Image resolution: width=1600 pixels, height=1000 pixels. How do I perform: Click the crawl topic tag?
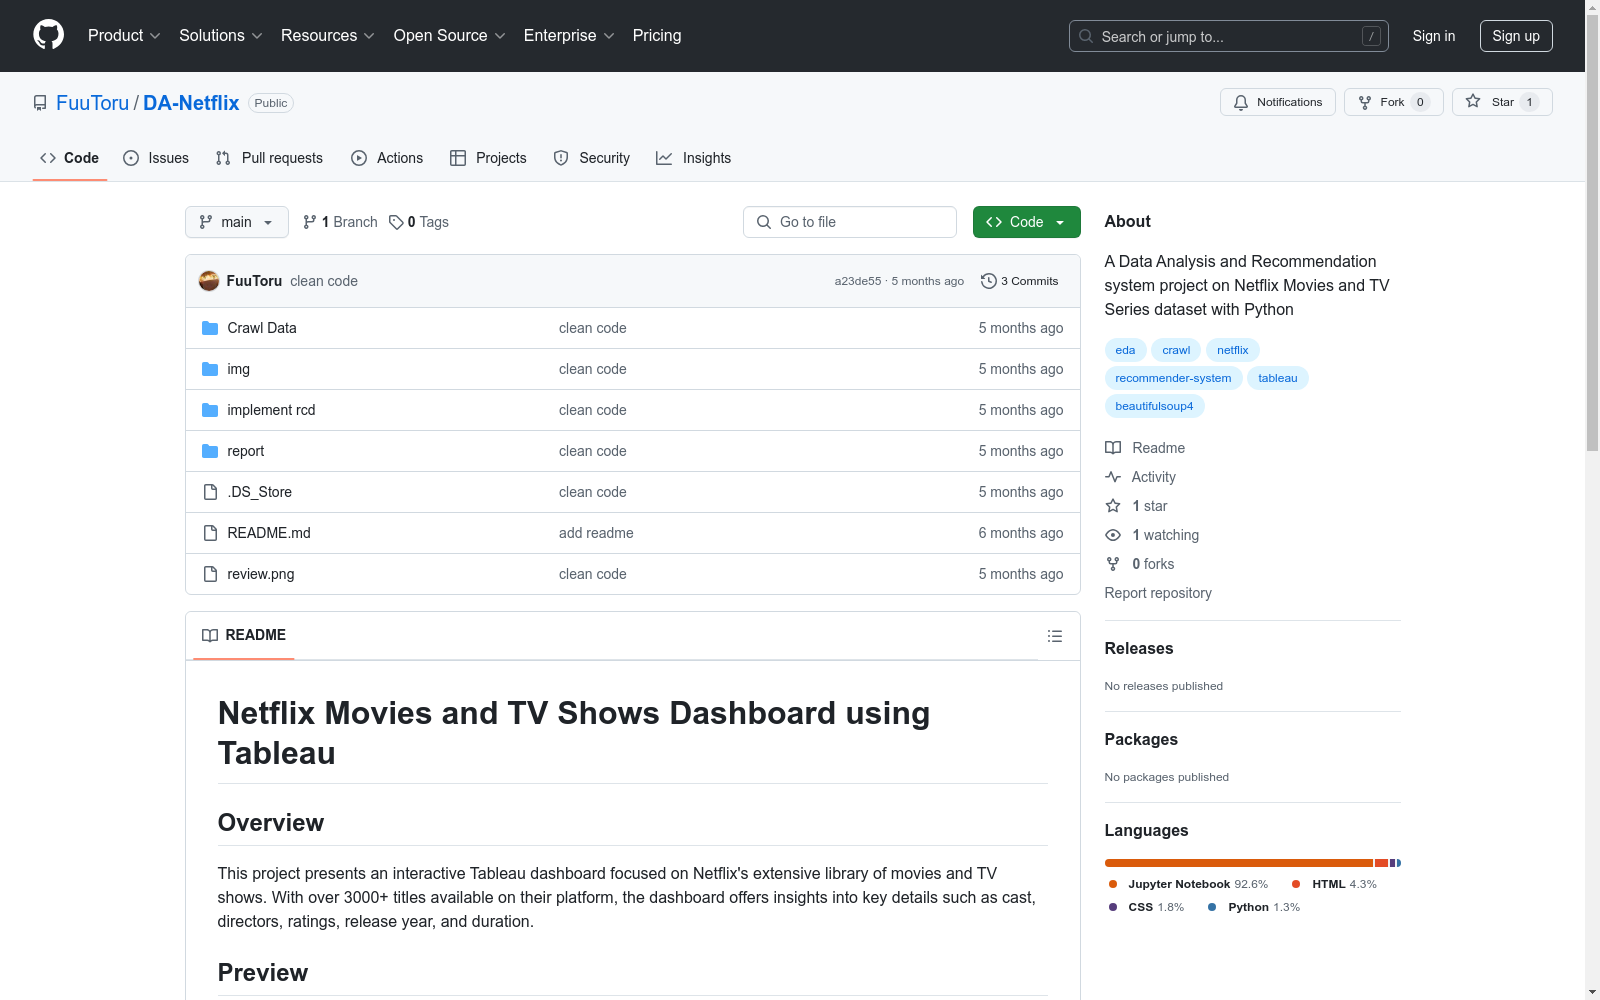(x=1176, y=350)
